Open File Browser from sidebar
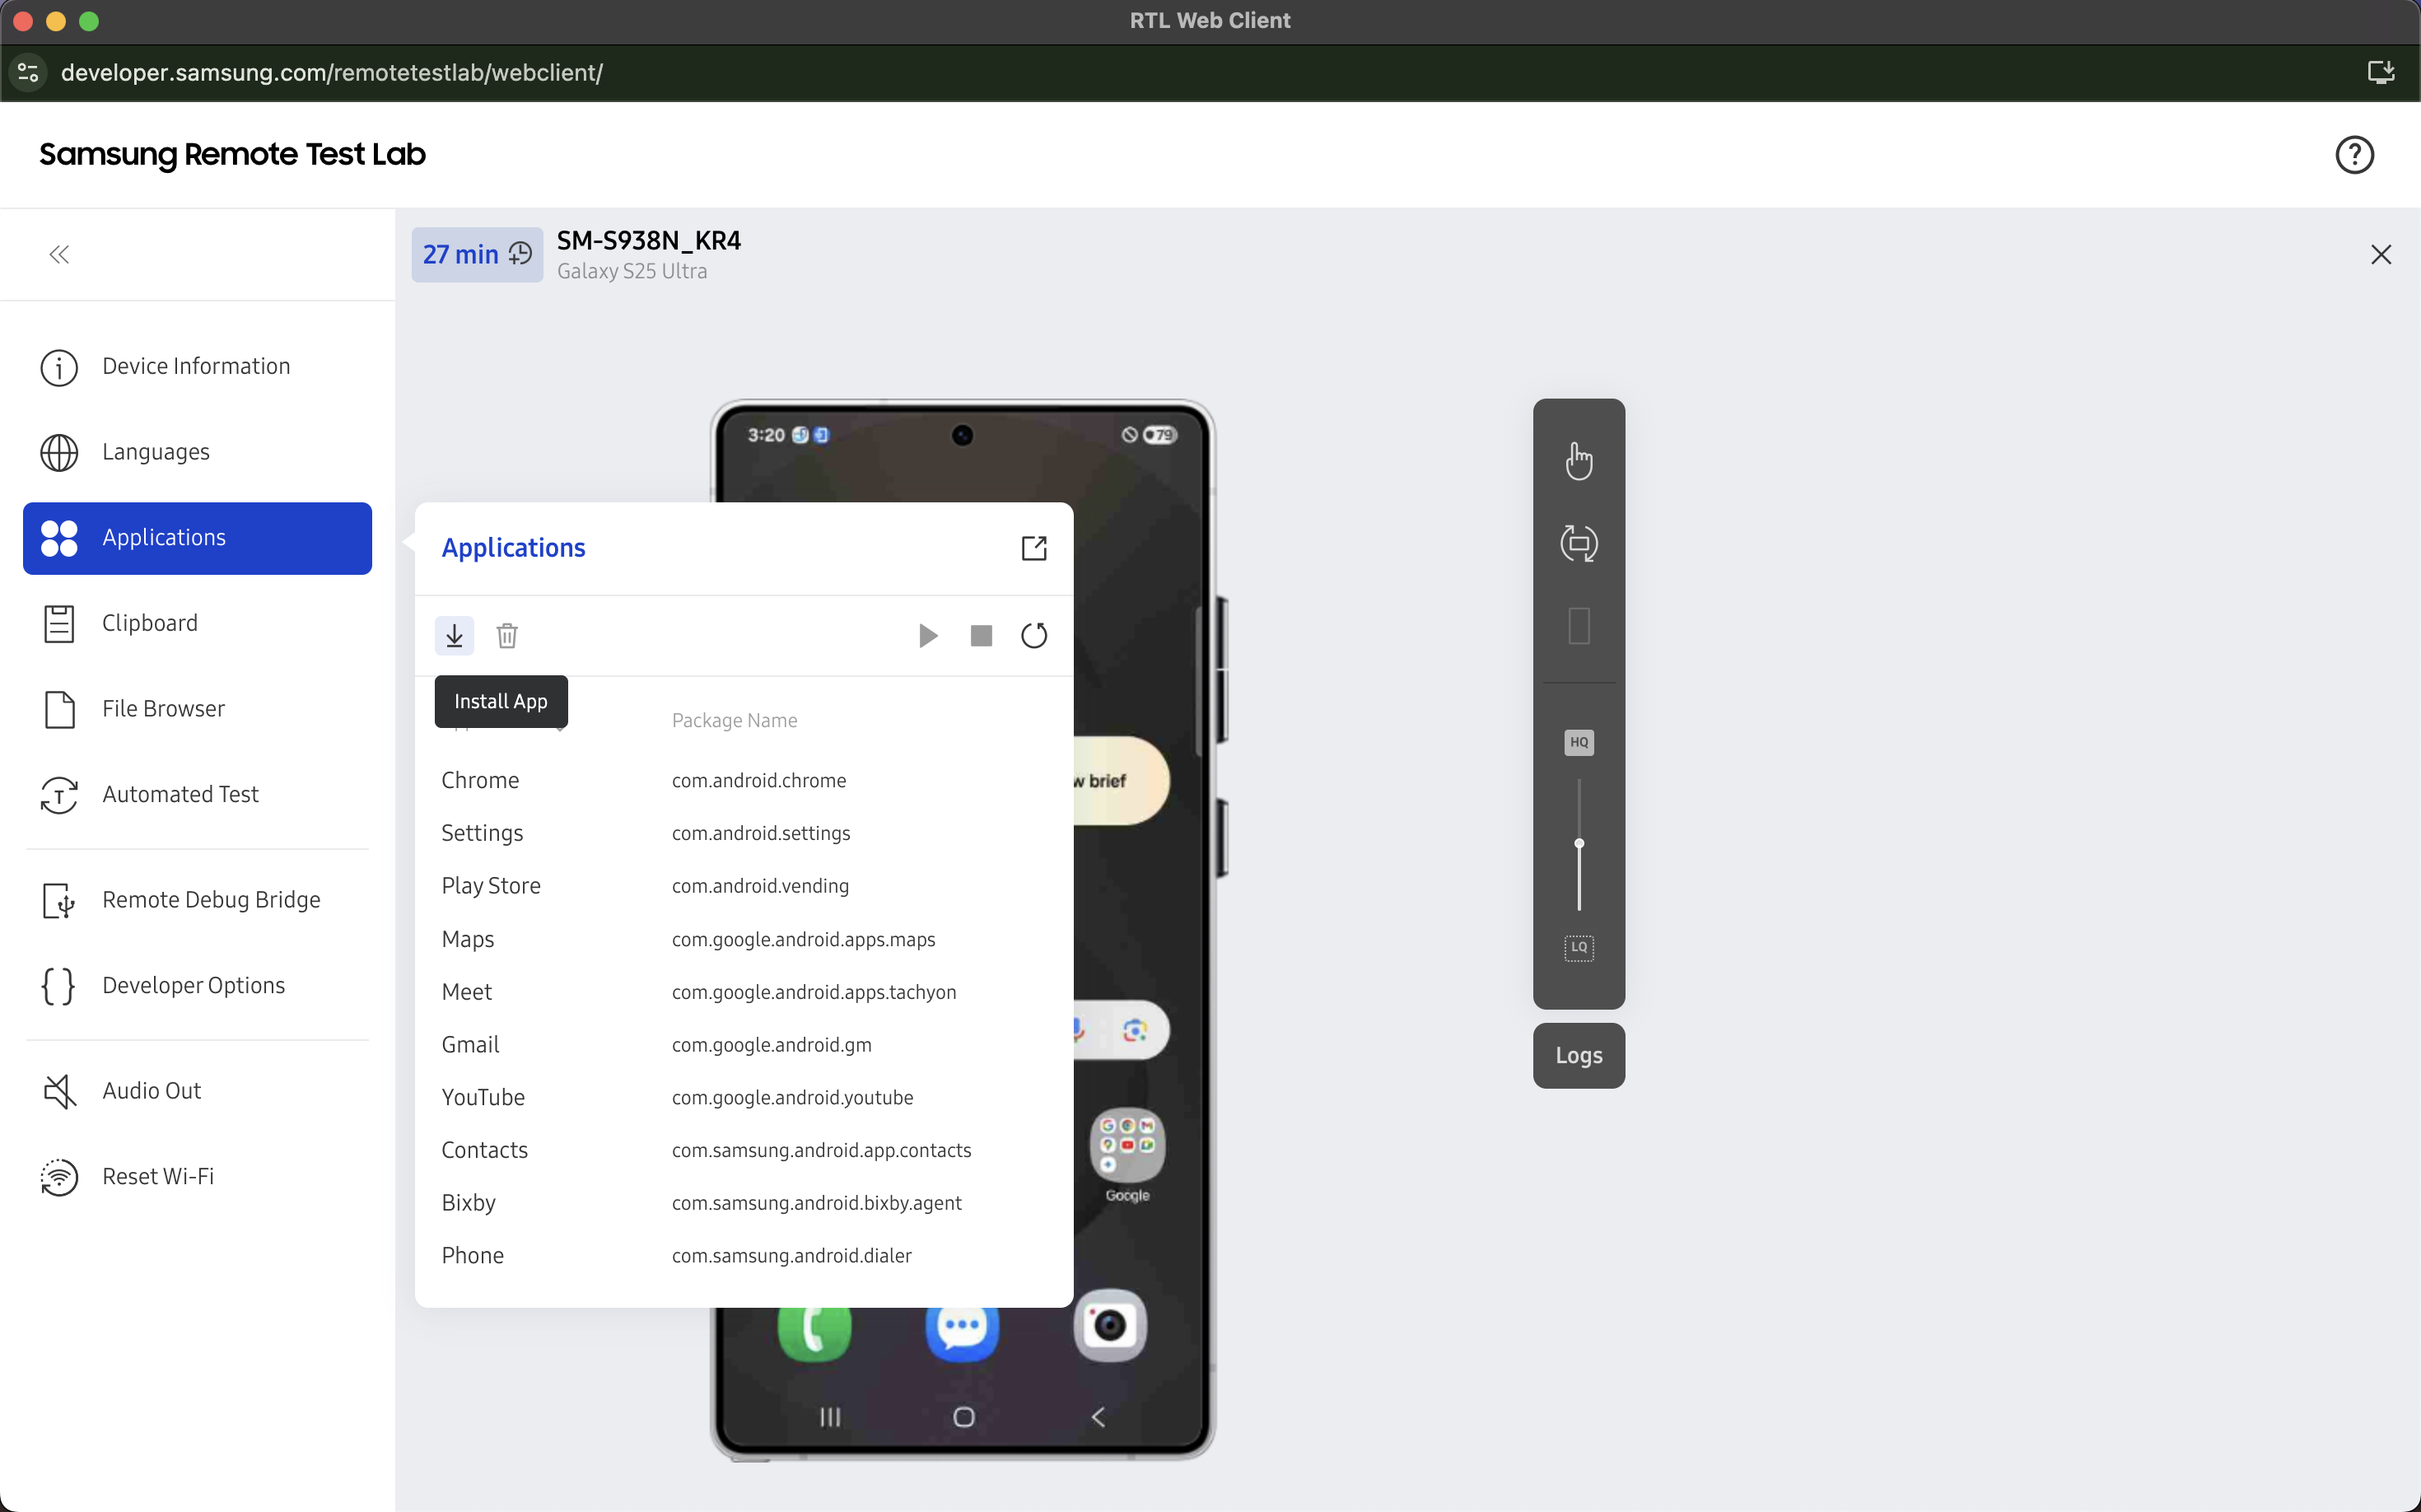The image size is (2421, 1512). (197, 709)
